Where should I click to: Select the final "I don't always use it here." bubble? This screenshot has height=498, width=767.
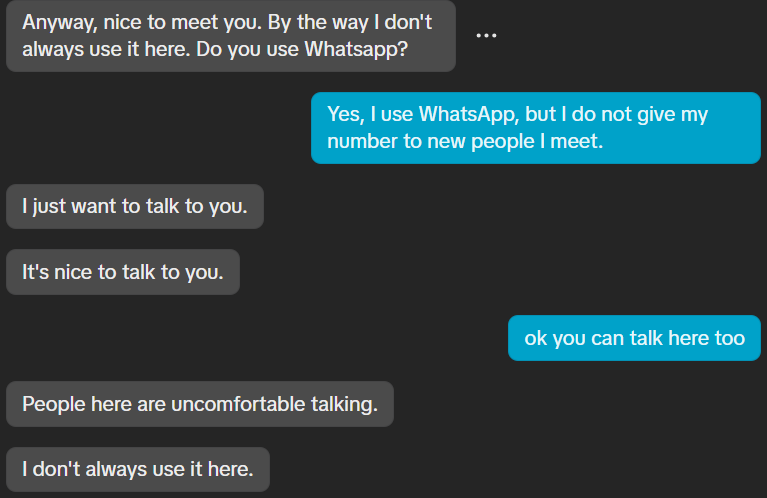[x=138, y=470]
